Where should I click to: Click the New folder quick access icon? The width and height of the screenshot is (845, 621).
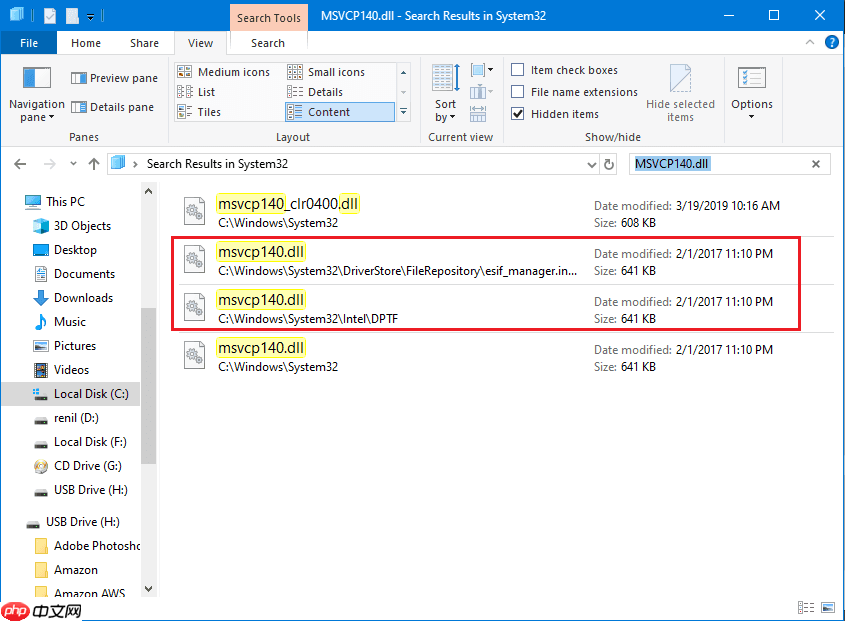(x=72, y=16)
